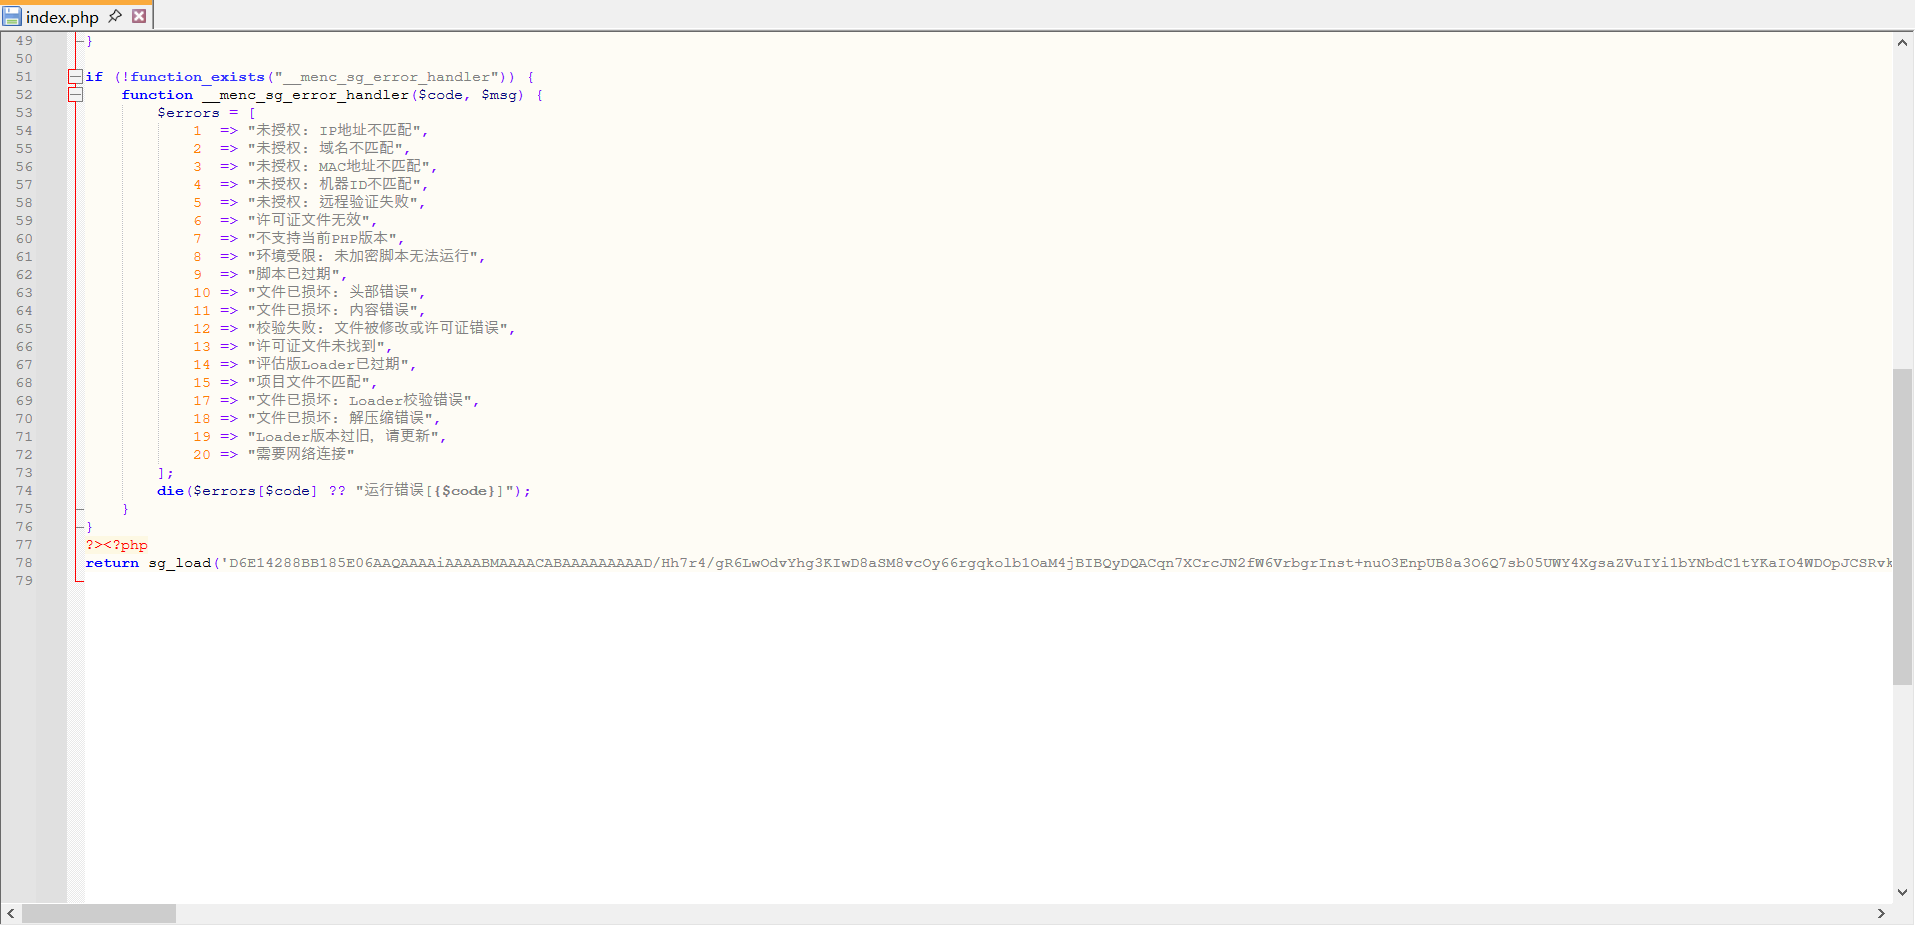Close the index.php tab

click(x=139, y=16)
